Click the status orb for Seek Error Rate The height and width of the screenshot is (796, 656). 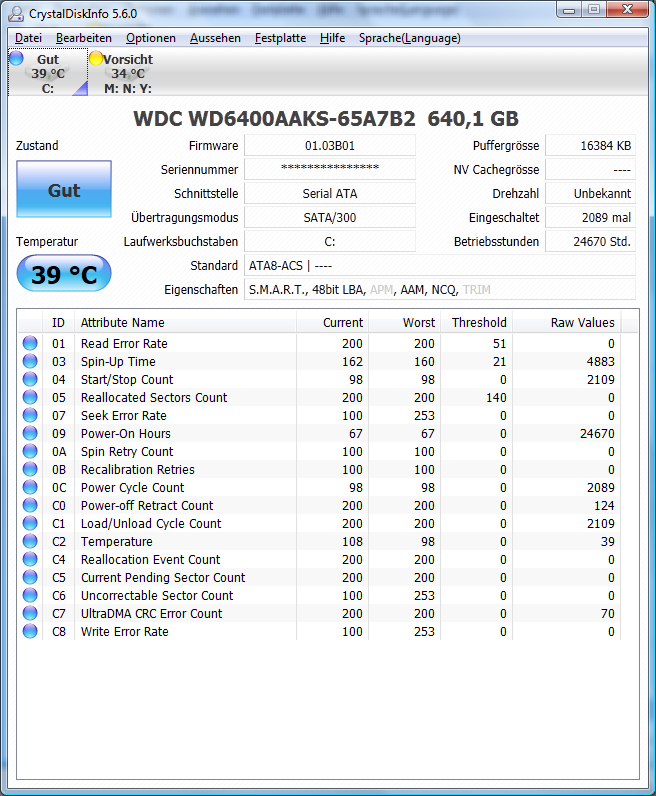pos(30,415)
